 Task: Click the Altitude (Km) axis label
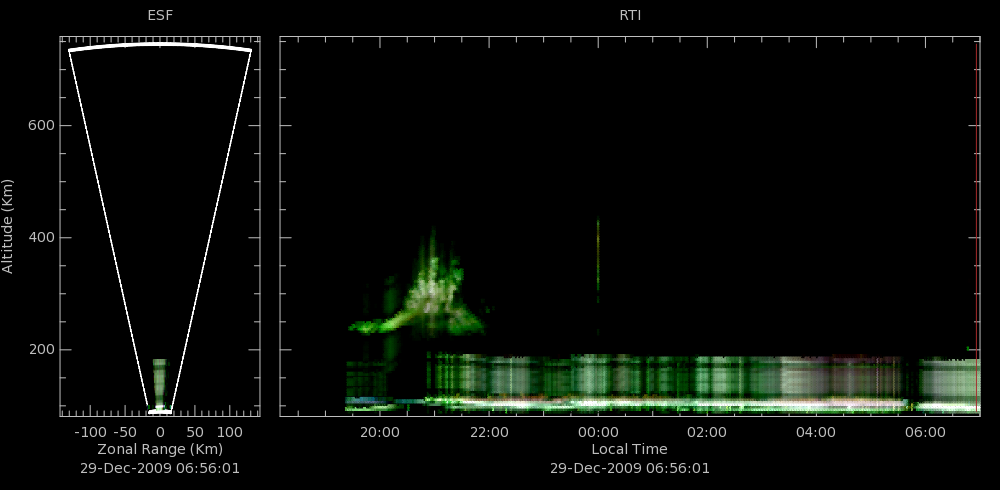pos(8,226)
